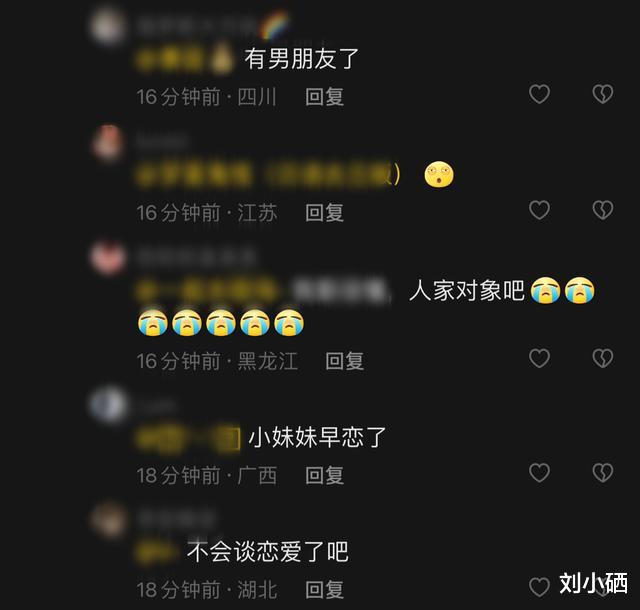This screenshot has height=610, width=640.
Task: Like the Sichuan comment with heart icon
Action: pos(539,94)
